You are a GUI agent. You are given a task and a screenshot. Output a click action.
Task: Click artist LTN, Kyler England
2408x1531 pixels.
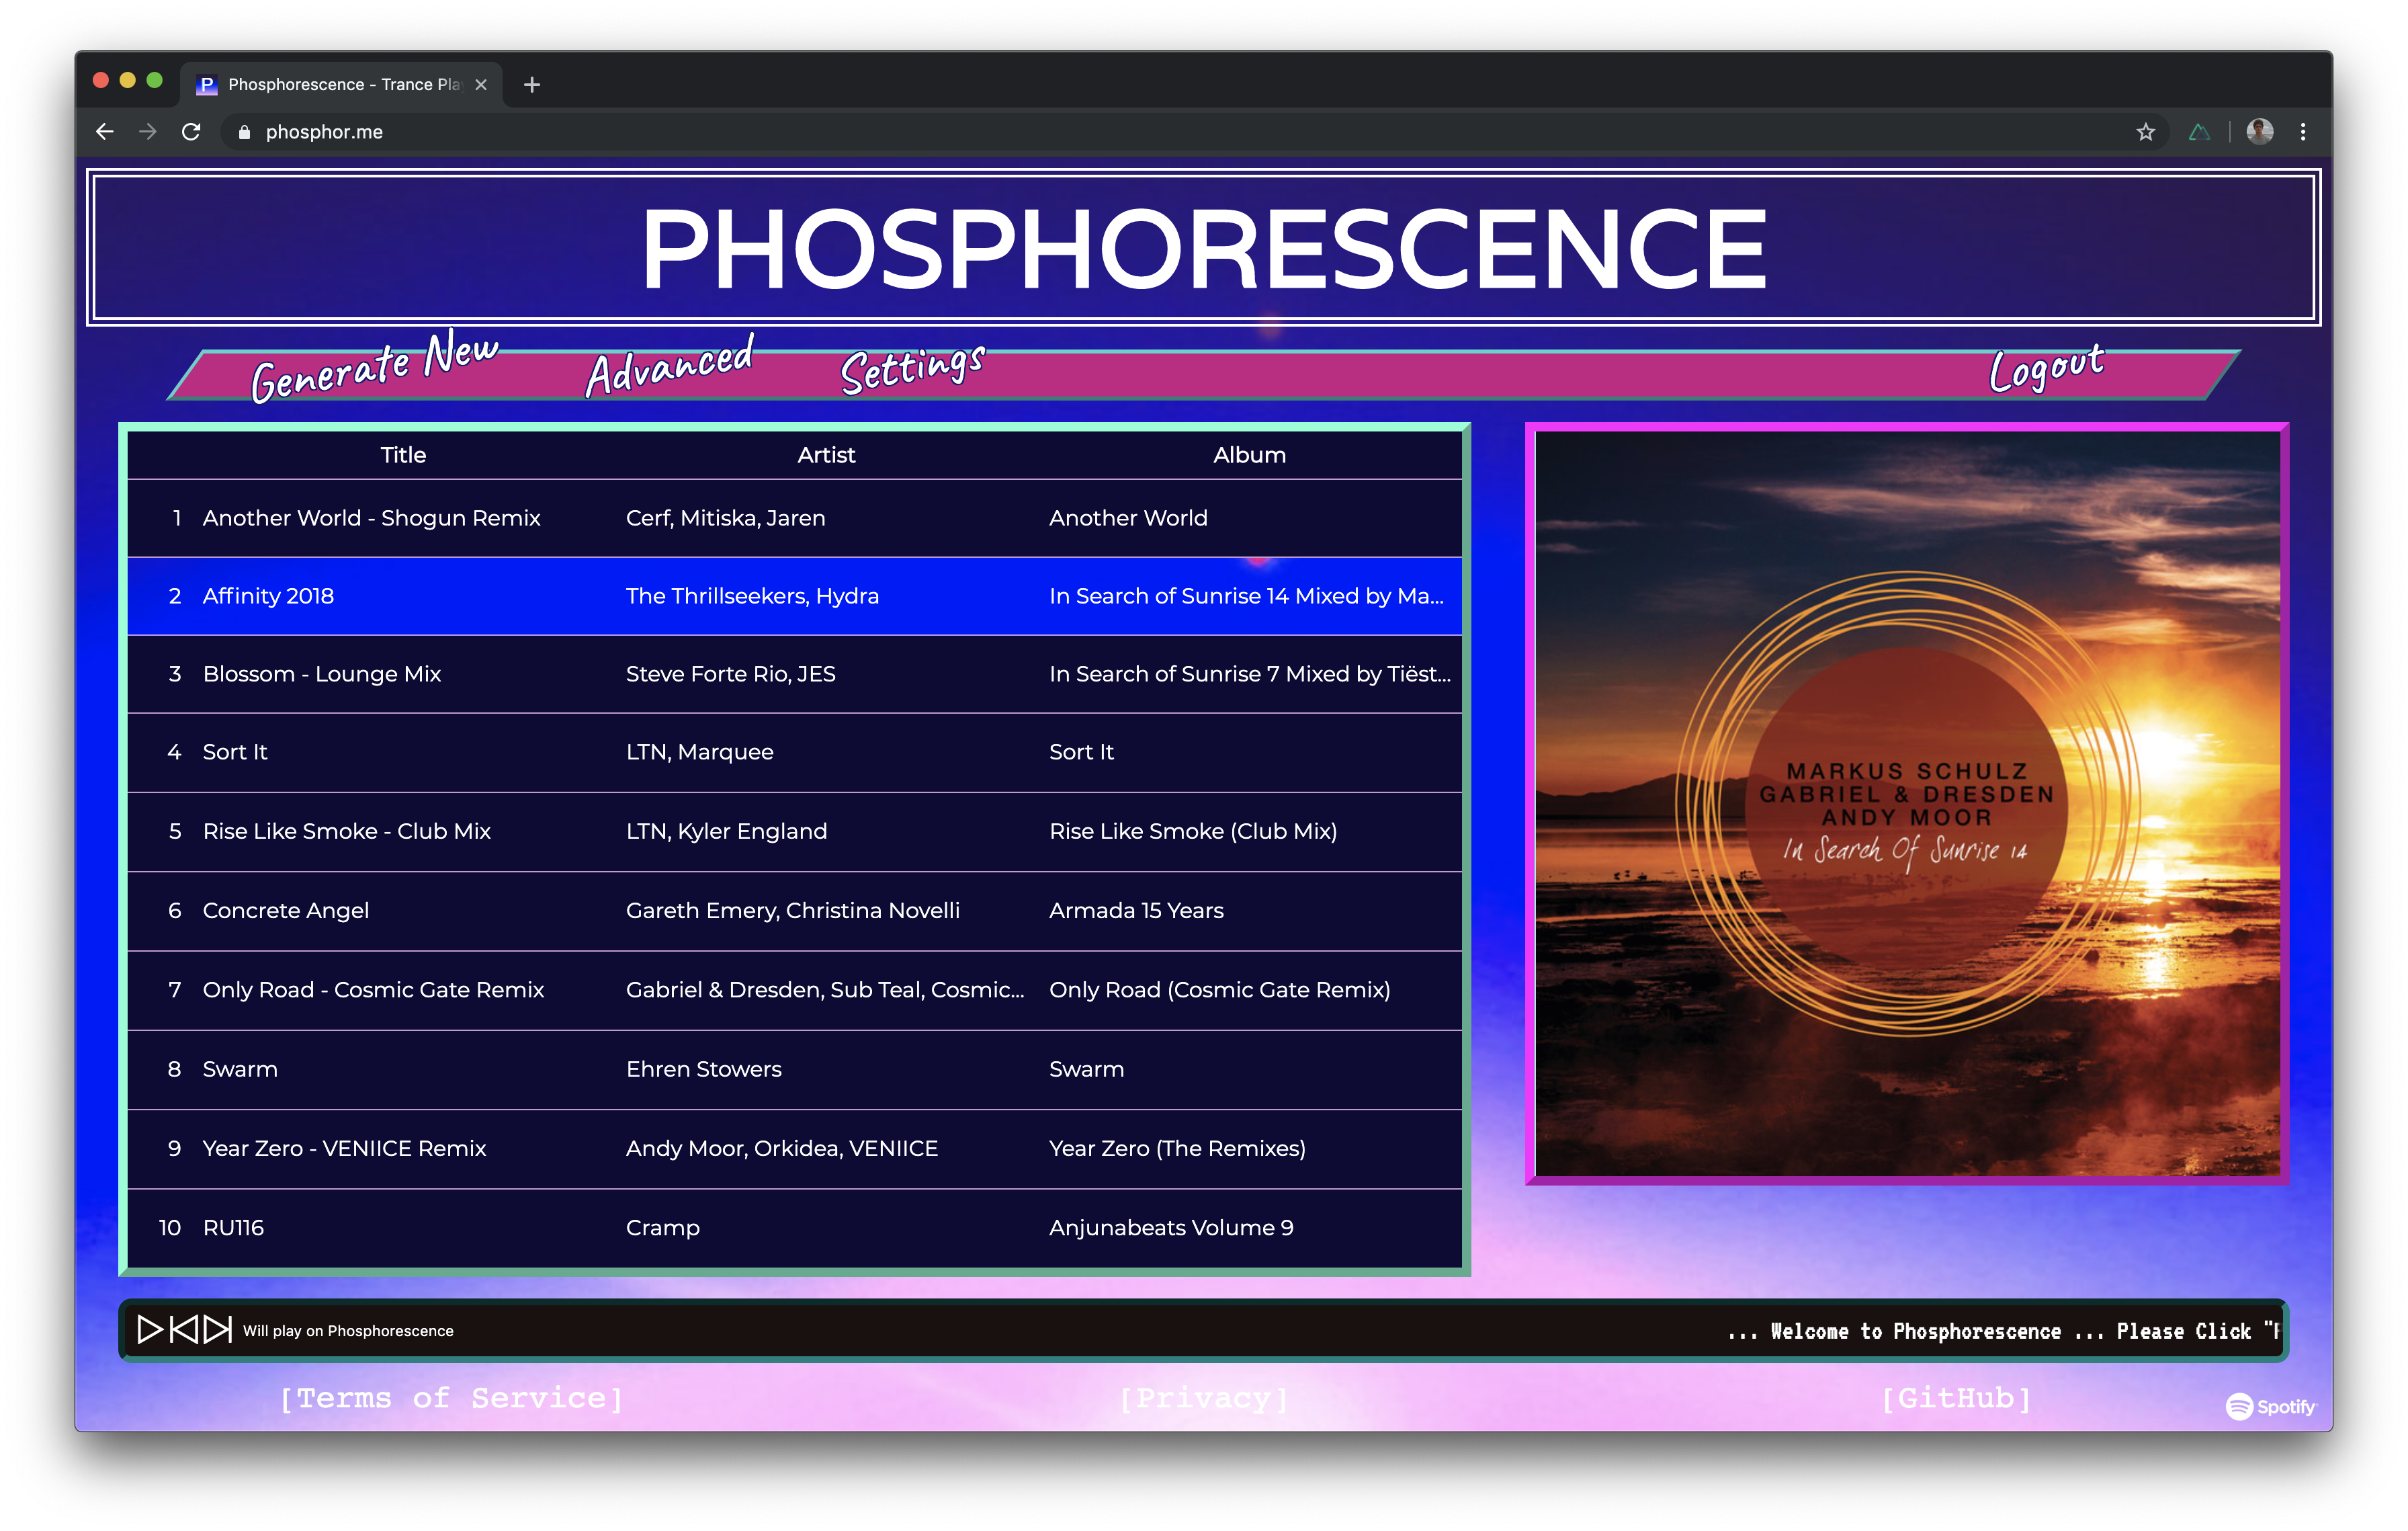click(726, 831)
